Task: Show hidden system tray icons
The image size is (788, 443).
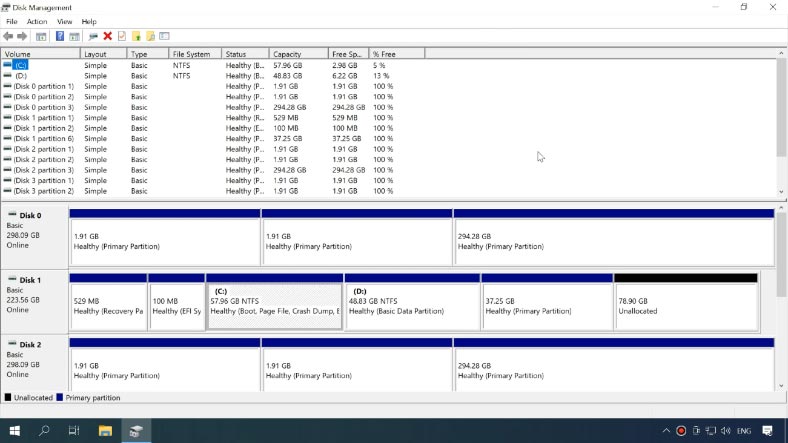Action: click(x=666, y=431)
